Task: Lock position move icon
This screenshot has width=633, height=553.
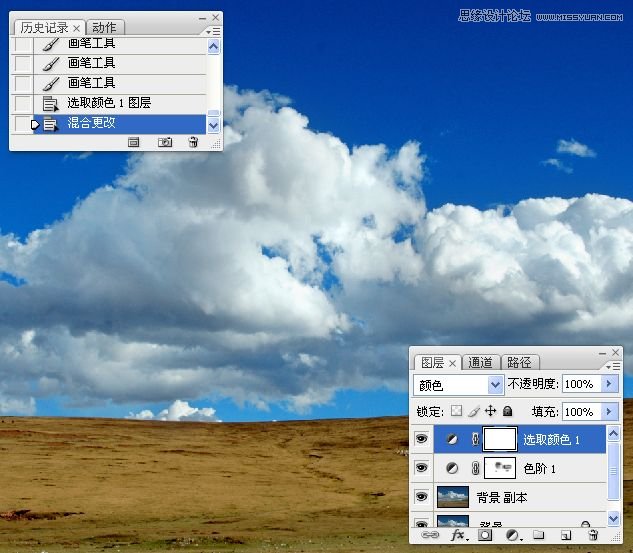Action: click(490, 411)
